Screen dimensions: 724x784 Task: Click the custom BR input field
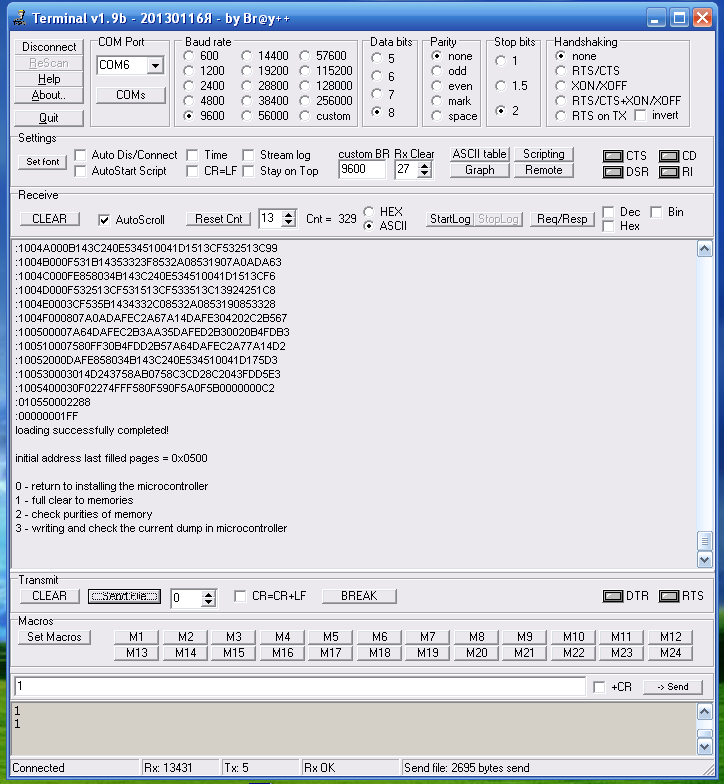click(362, 170)
